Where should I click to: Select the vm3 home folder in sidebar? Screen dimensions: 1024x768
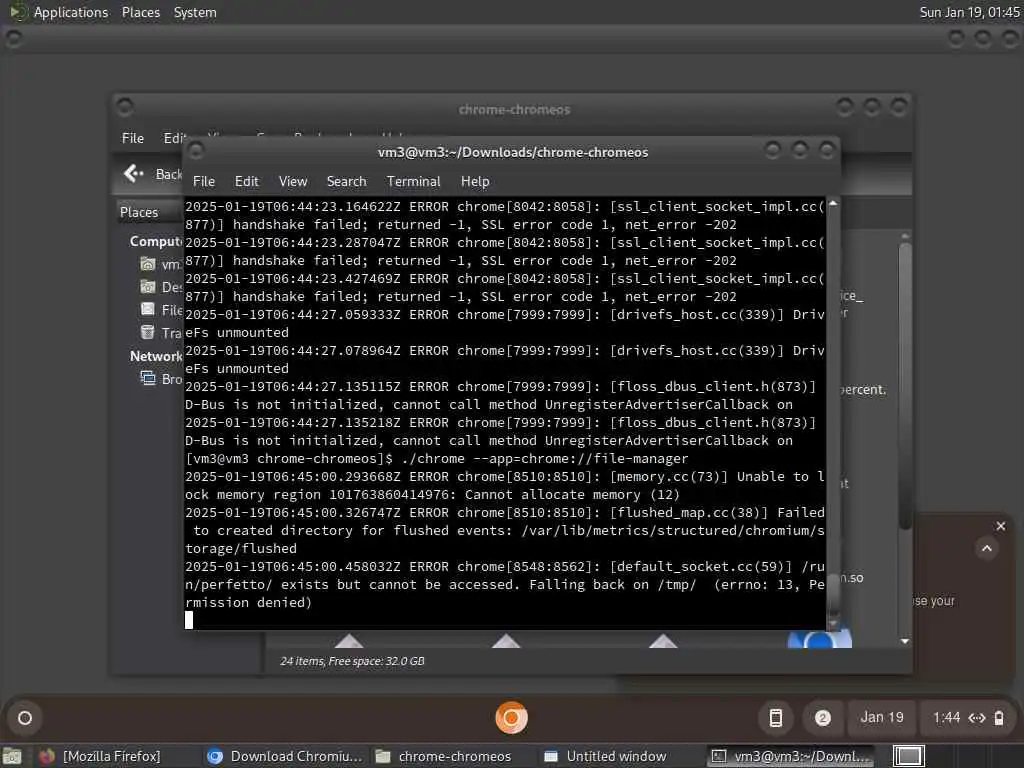(148, 264)
